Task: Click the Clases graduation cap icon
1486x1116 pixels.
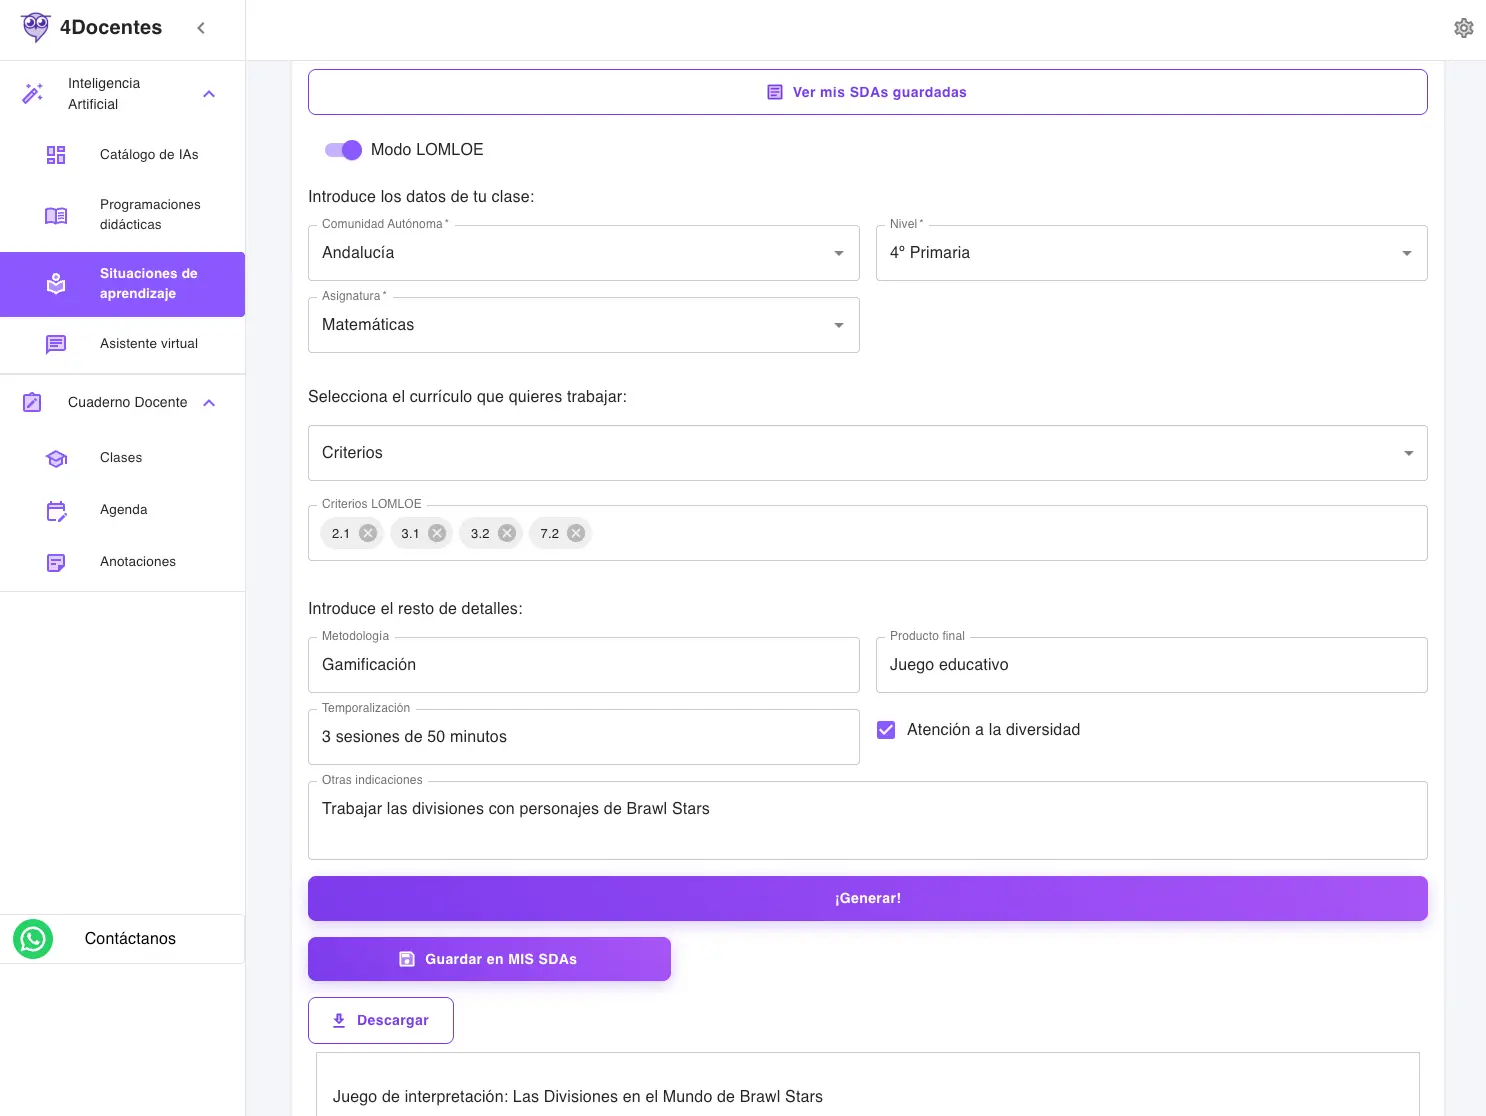Action: tap(56, 459)
